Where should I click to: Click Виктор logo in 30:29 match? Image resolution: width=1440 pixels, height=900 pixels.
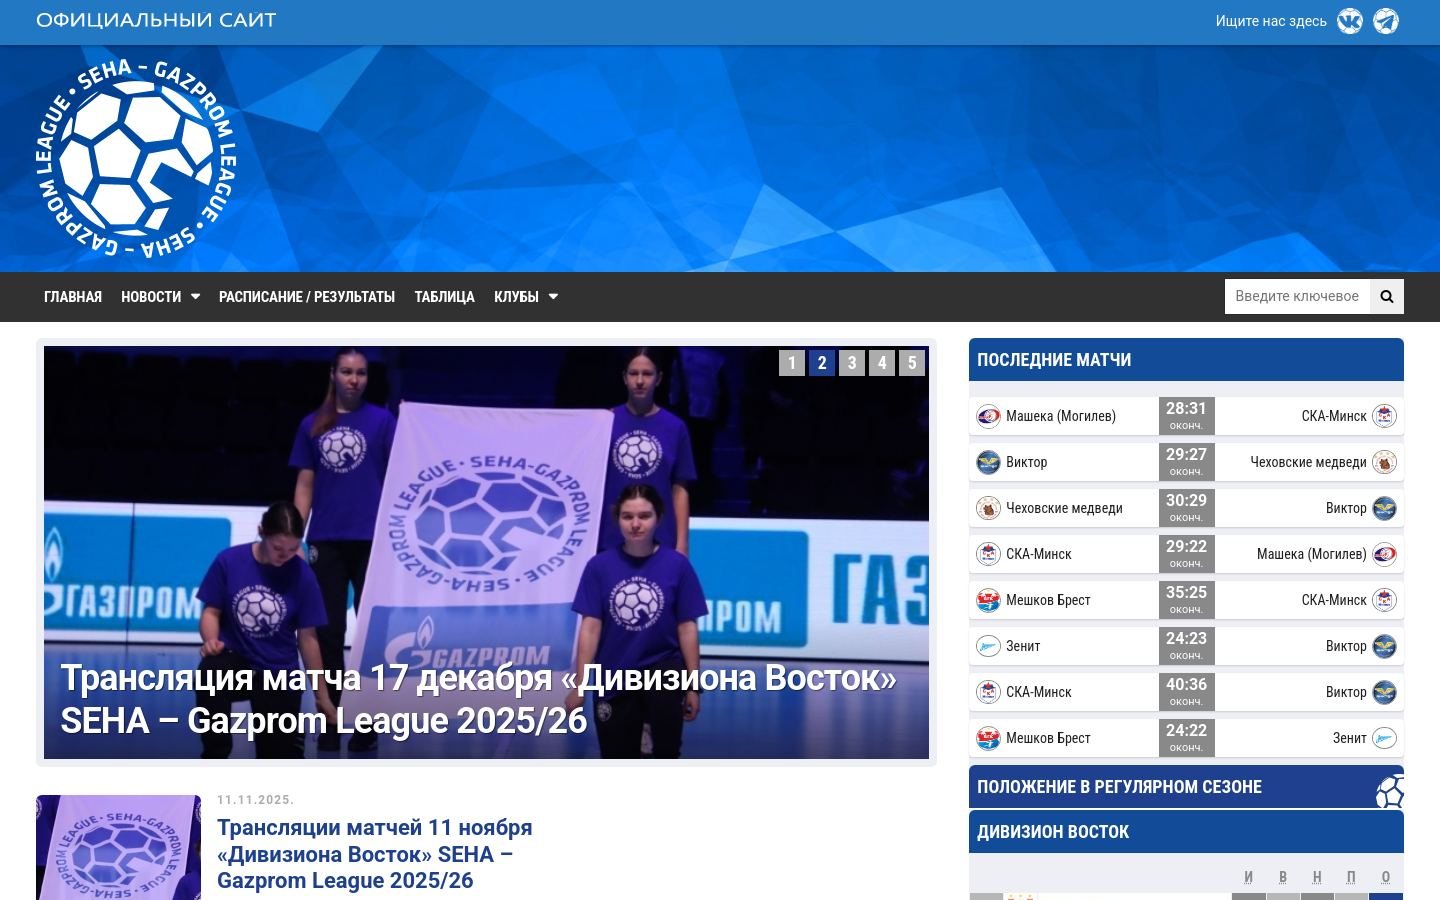pos(1384,508)
